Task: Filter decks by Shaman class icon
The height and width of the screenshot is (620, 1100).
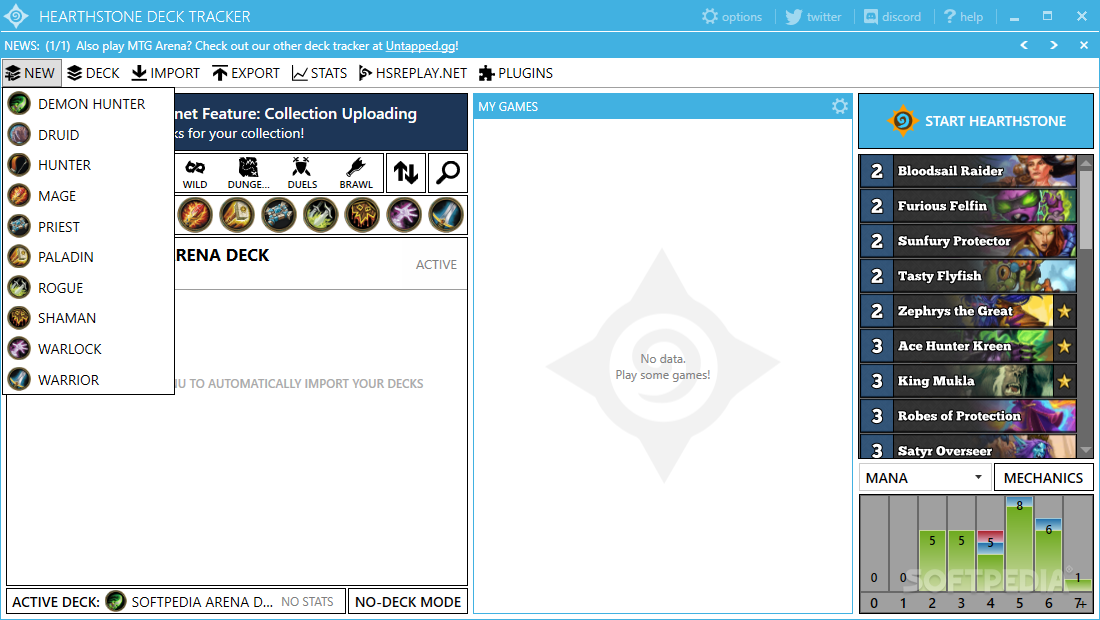Action: click(362, 215)
